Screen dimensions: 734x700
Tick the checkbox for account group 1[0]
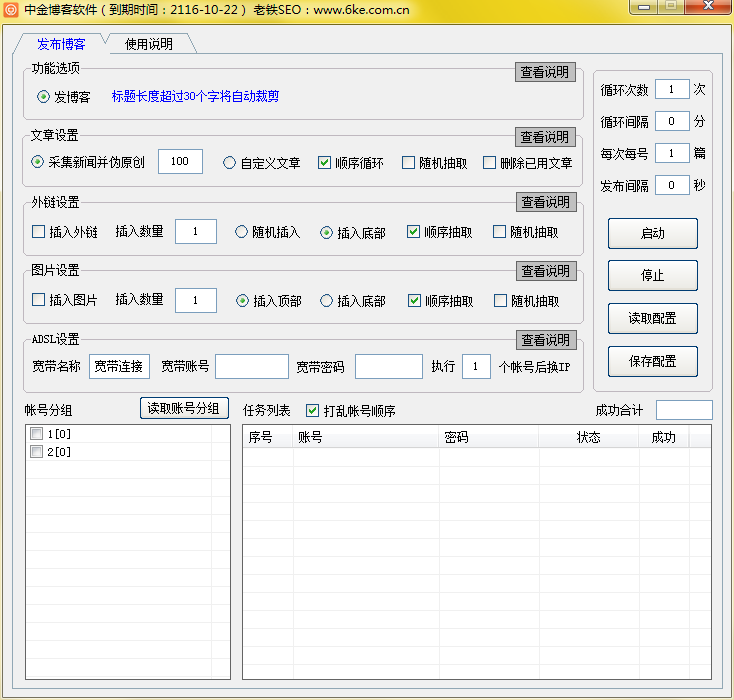(x=37, y=434)
